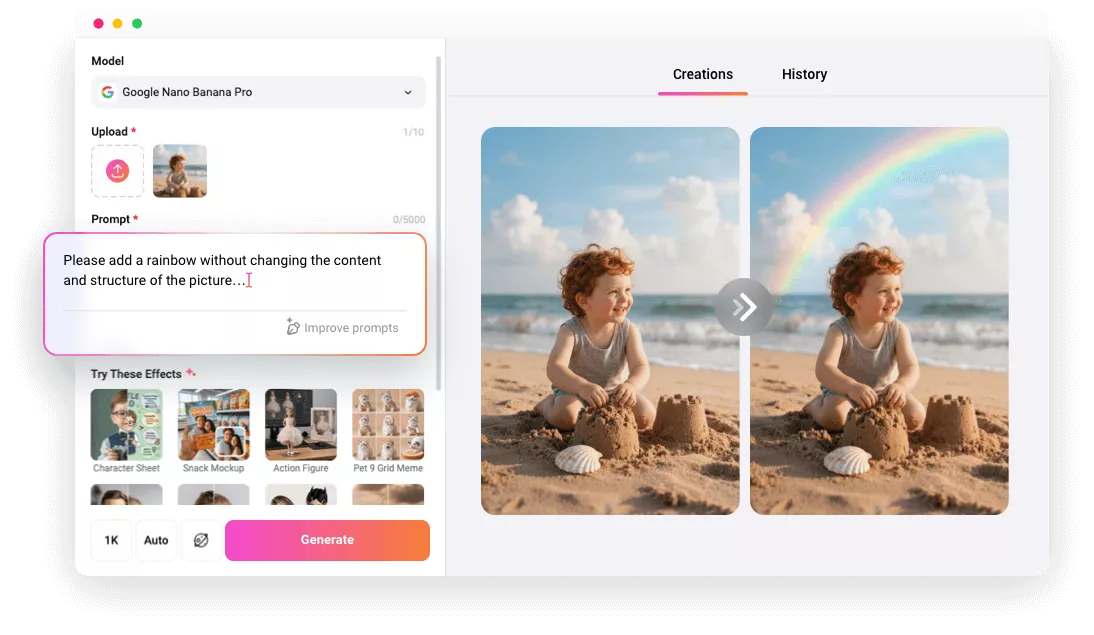Click the magic pen Improve prompts icon
This screenshot has height=635, width=1094.
(x=292, y=327)
